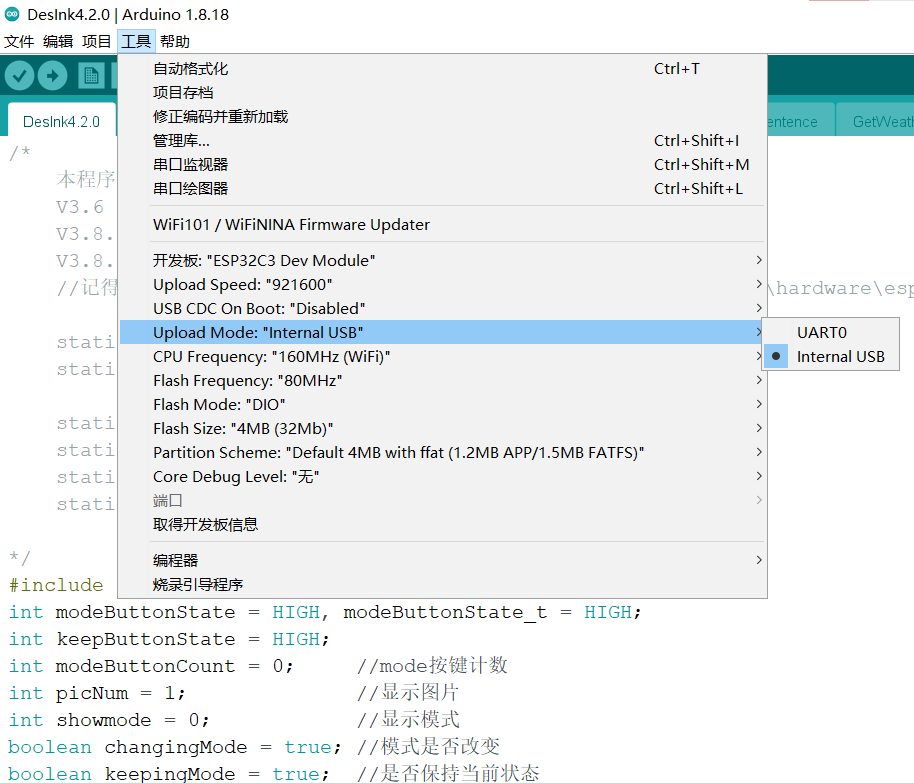Choose 修正编码并重新加载 menu entry
This screenshot has width=914, height=783.
(442, 117)
